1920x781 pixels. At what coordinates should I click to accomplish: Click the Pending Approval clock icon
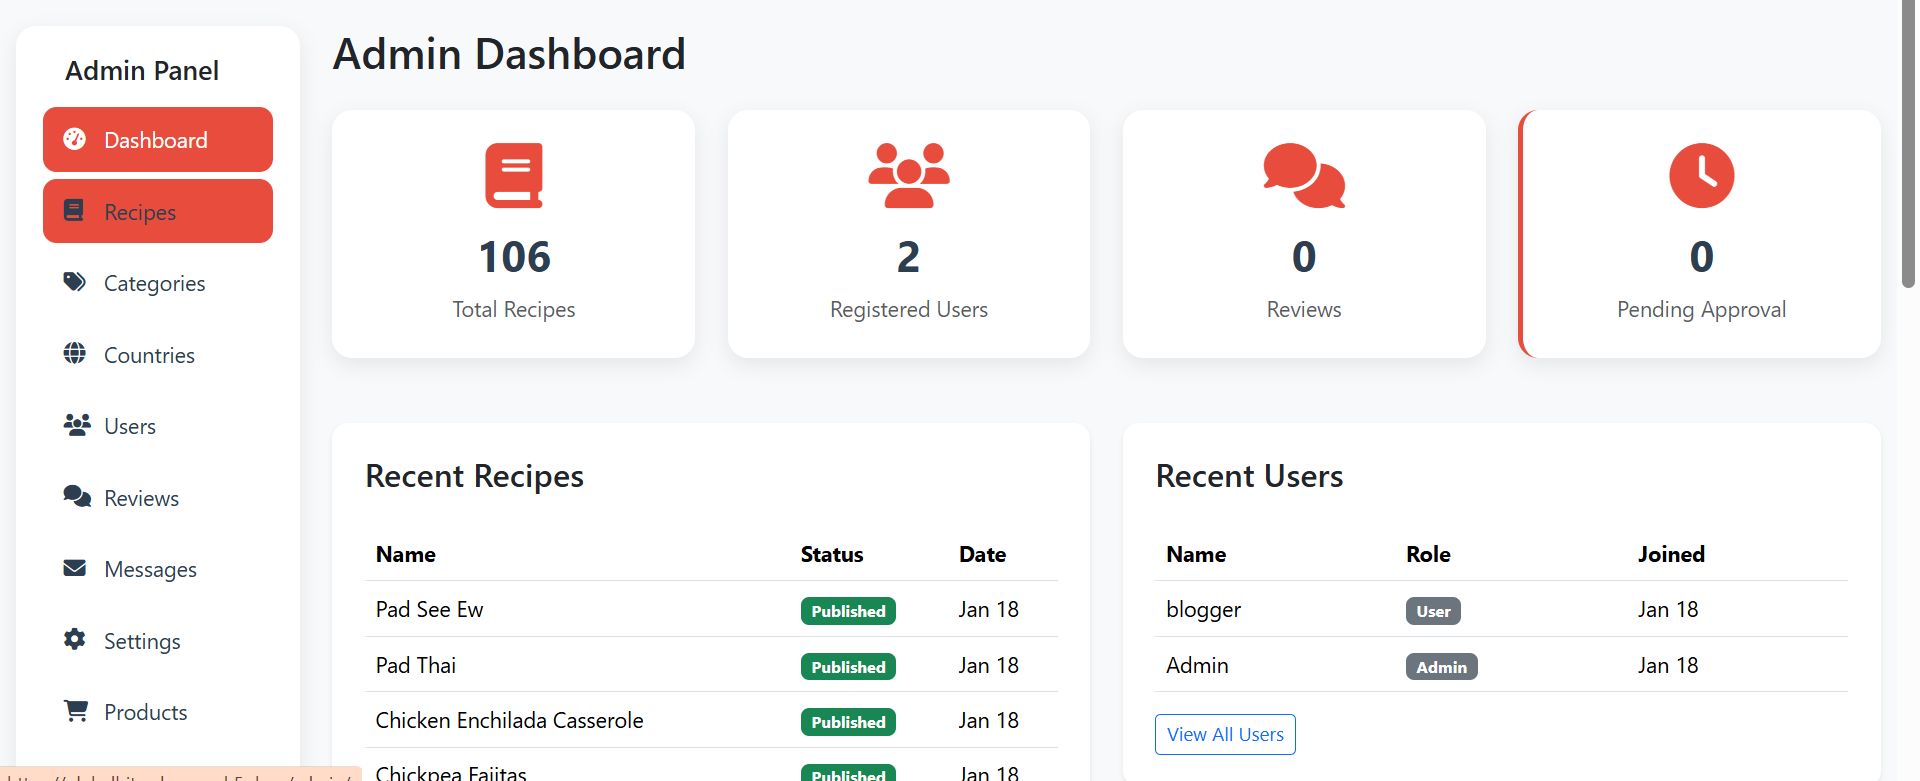click(x=1701, y=176)
